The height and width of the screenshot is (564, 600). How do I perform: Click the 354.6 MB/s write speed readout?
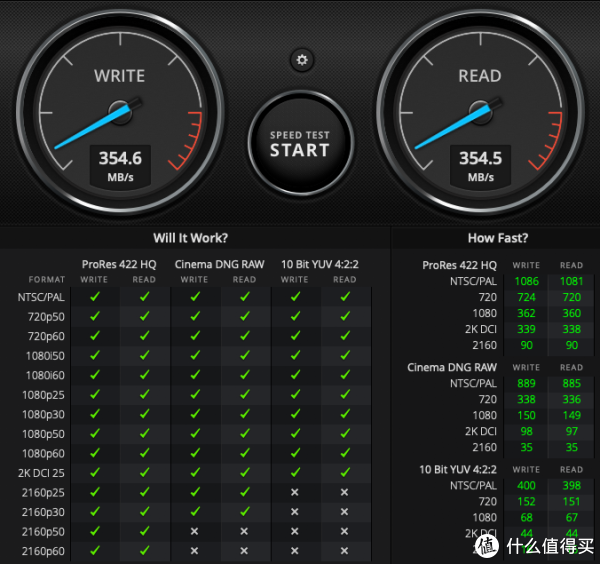120,167
